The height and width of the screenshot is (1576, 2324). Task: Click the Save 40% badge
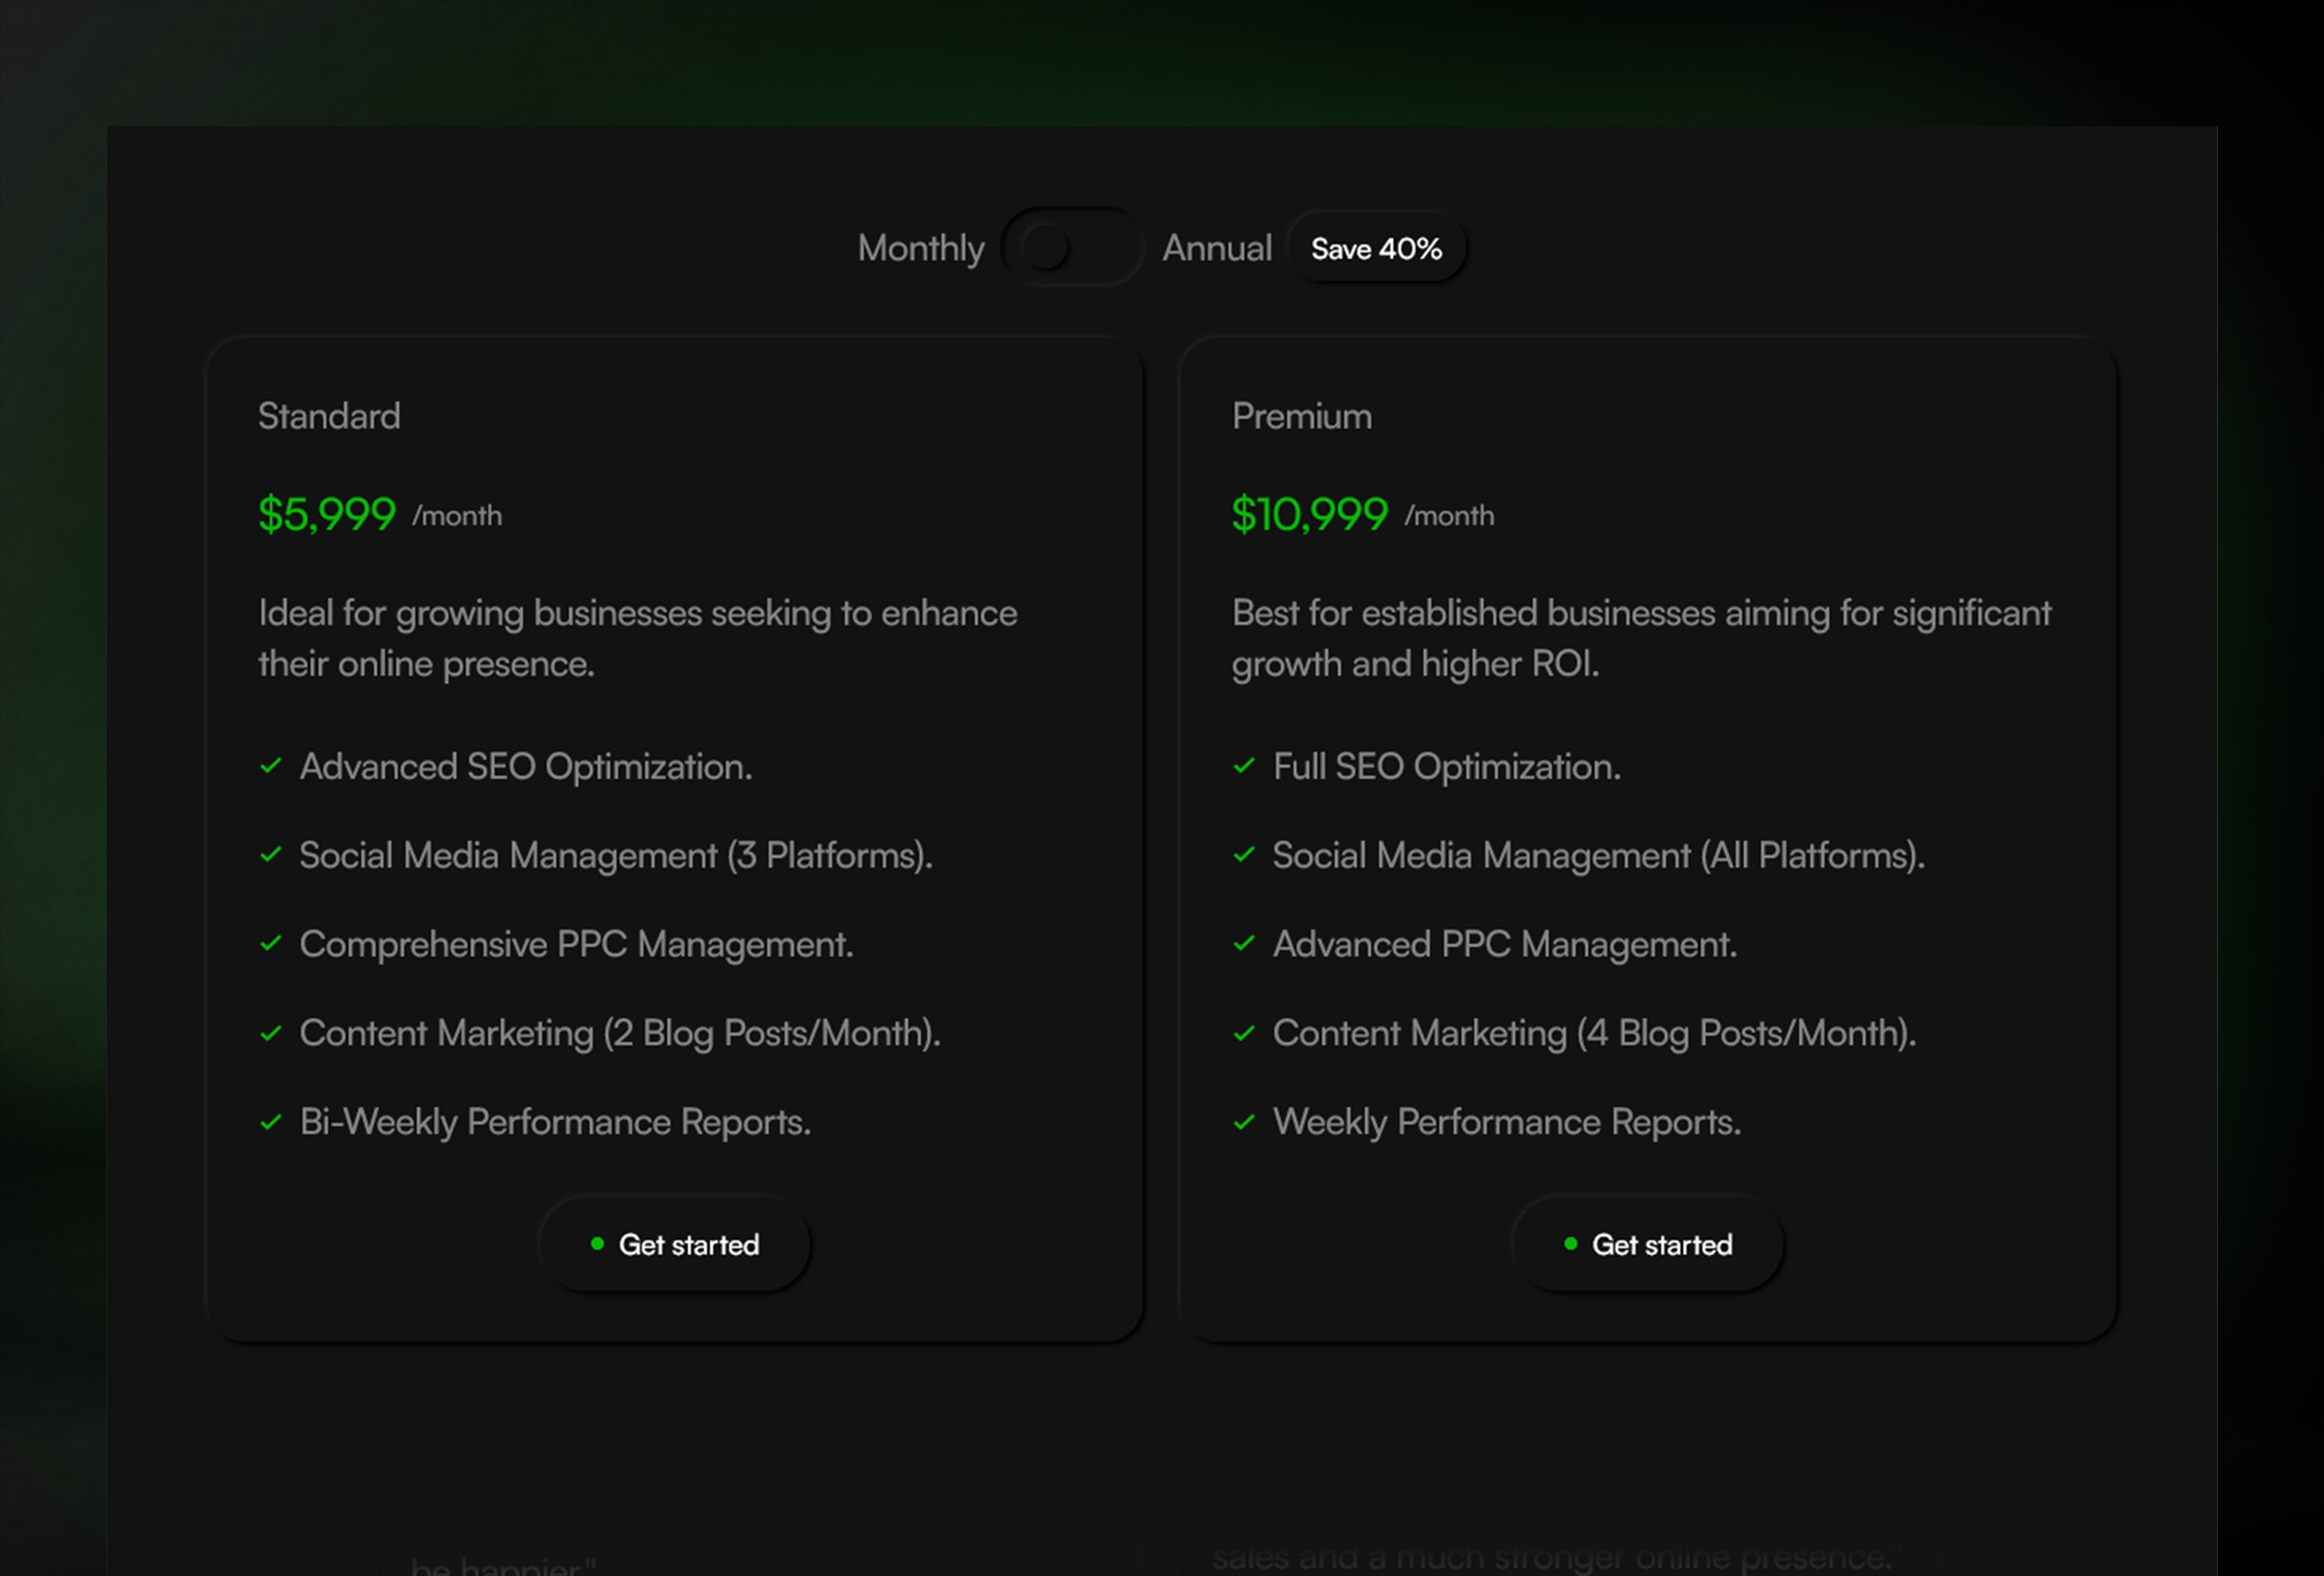(1376, 248)
